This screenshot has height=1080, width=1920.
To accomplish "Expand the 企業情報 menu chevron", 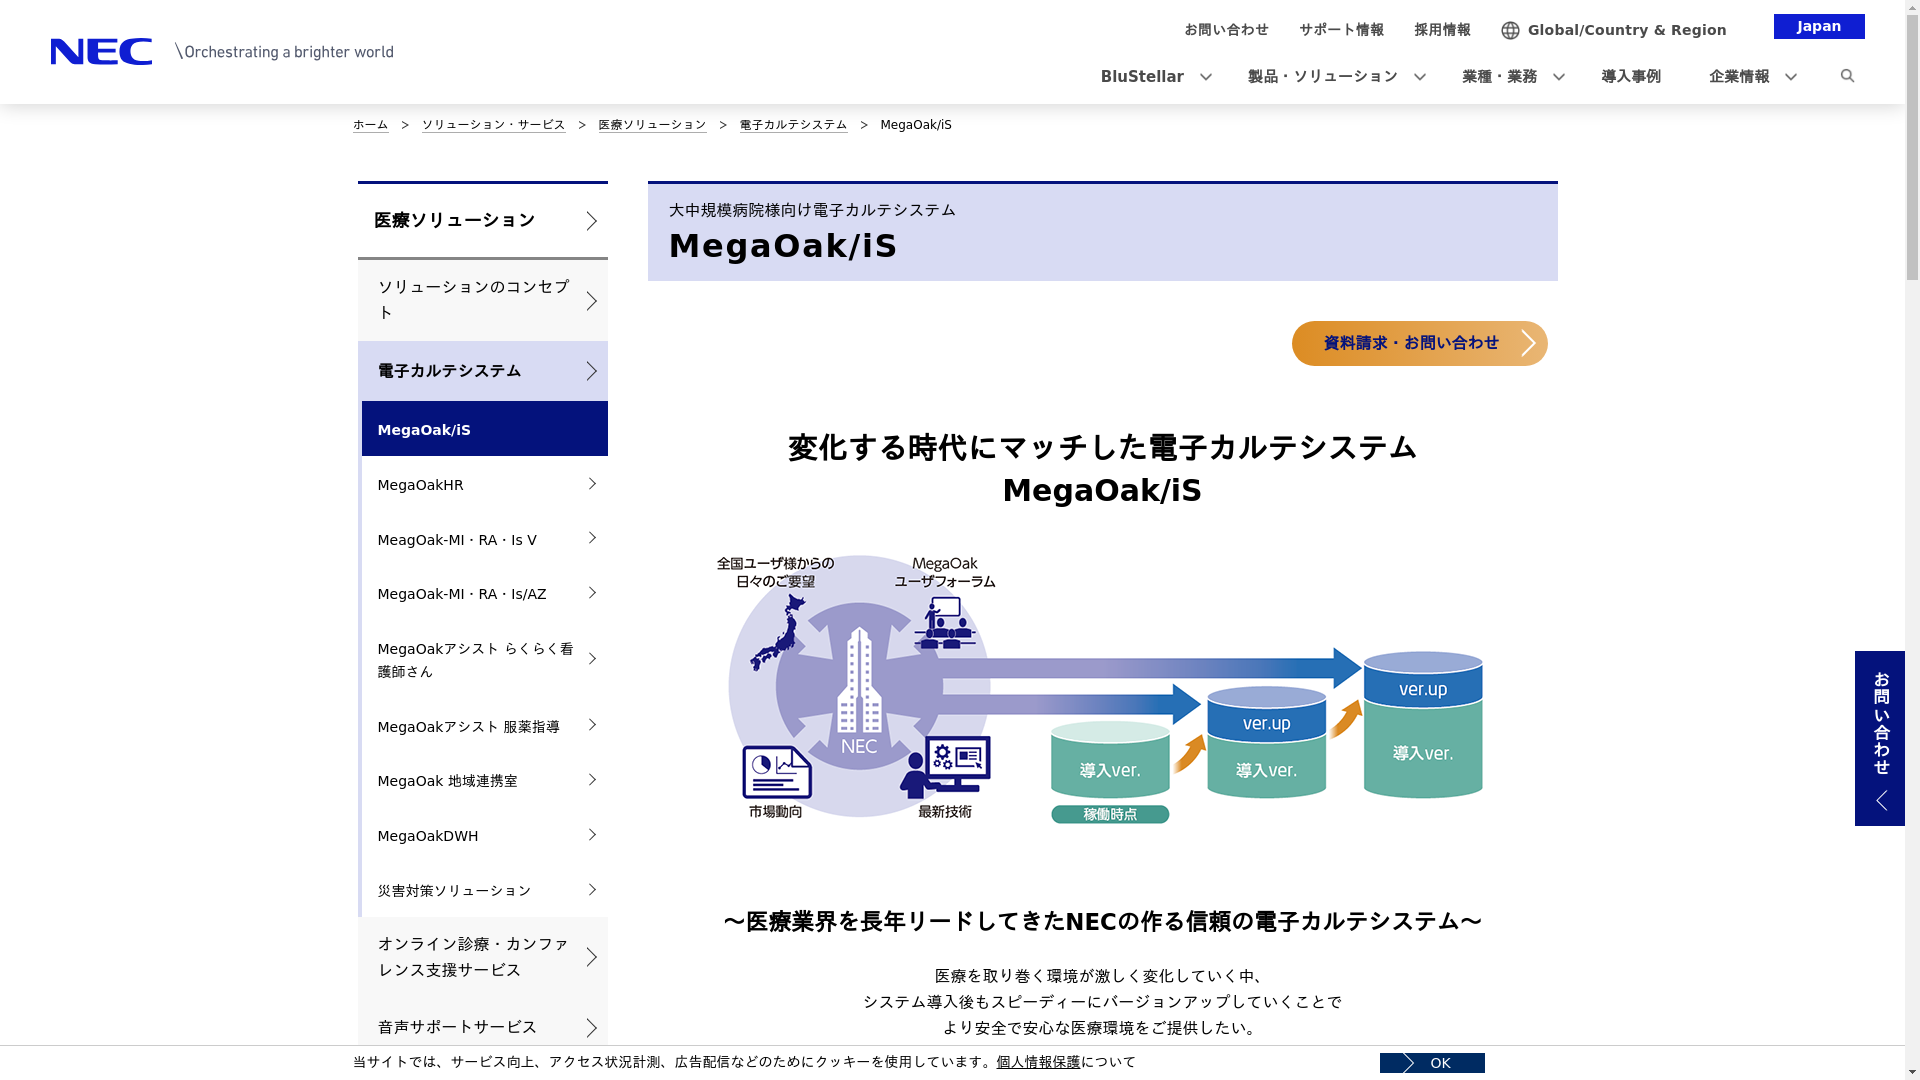I will (x=1790, y=77).
